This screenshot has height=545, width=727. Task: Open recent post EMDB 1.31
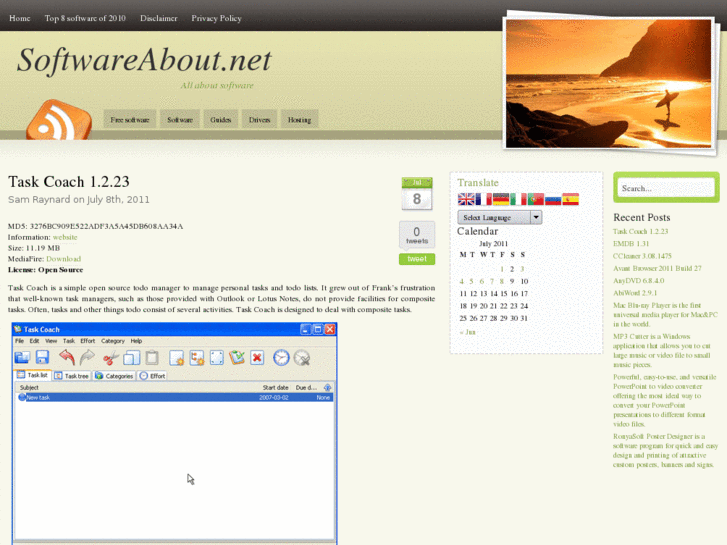tap(631, 244)
